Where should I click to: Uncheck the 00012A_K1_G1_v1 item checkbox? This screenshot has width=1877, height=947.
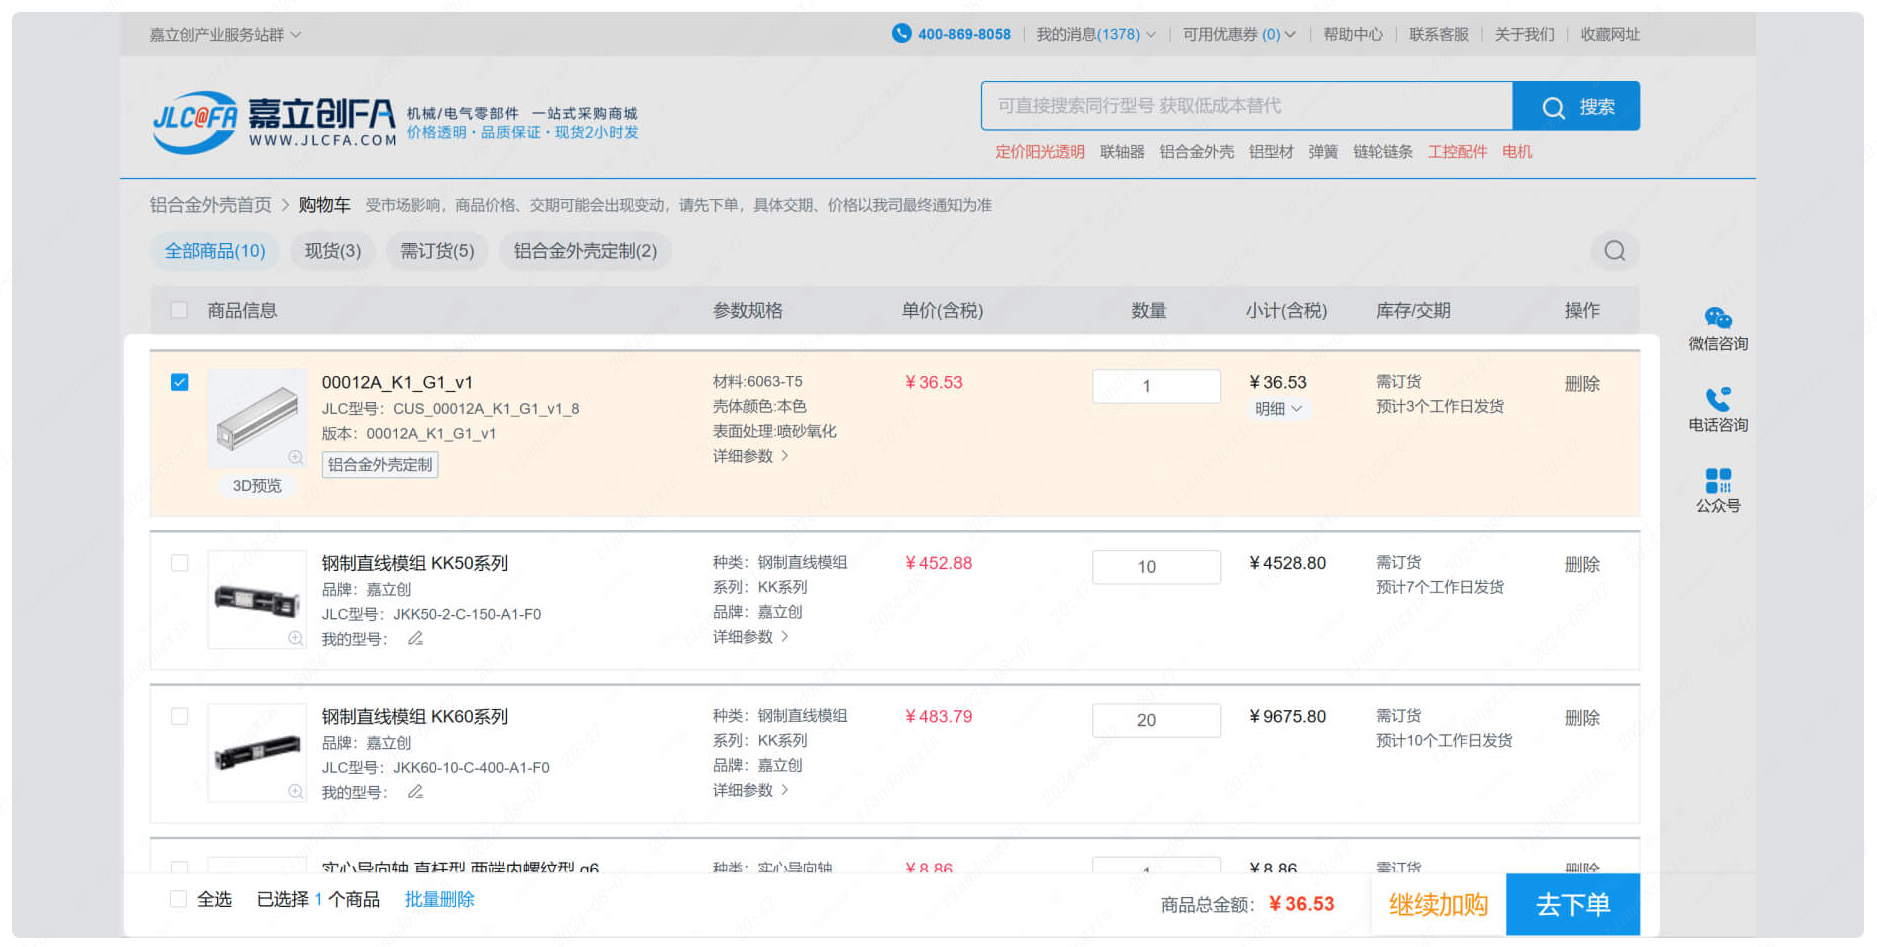(x=179, y=382)
